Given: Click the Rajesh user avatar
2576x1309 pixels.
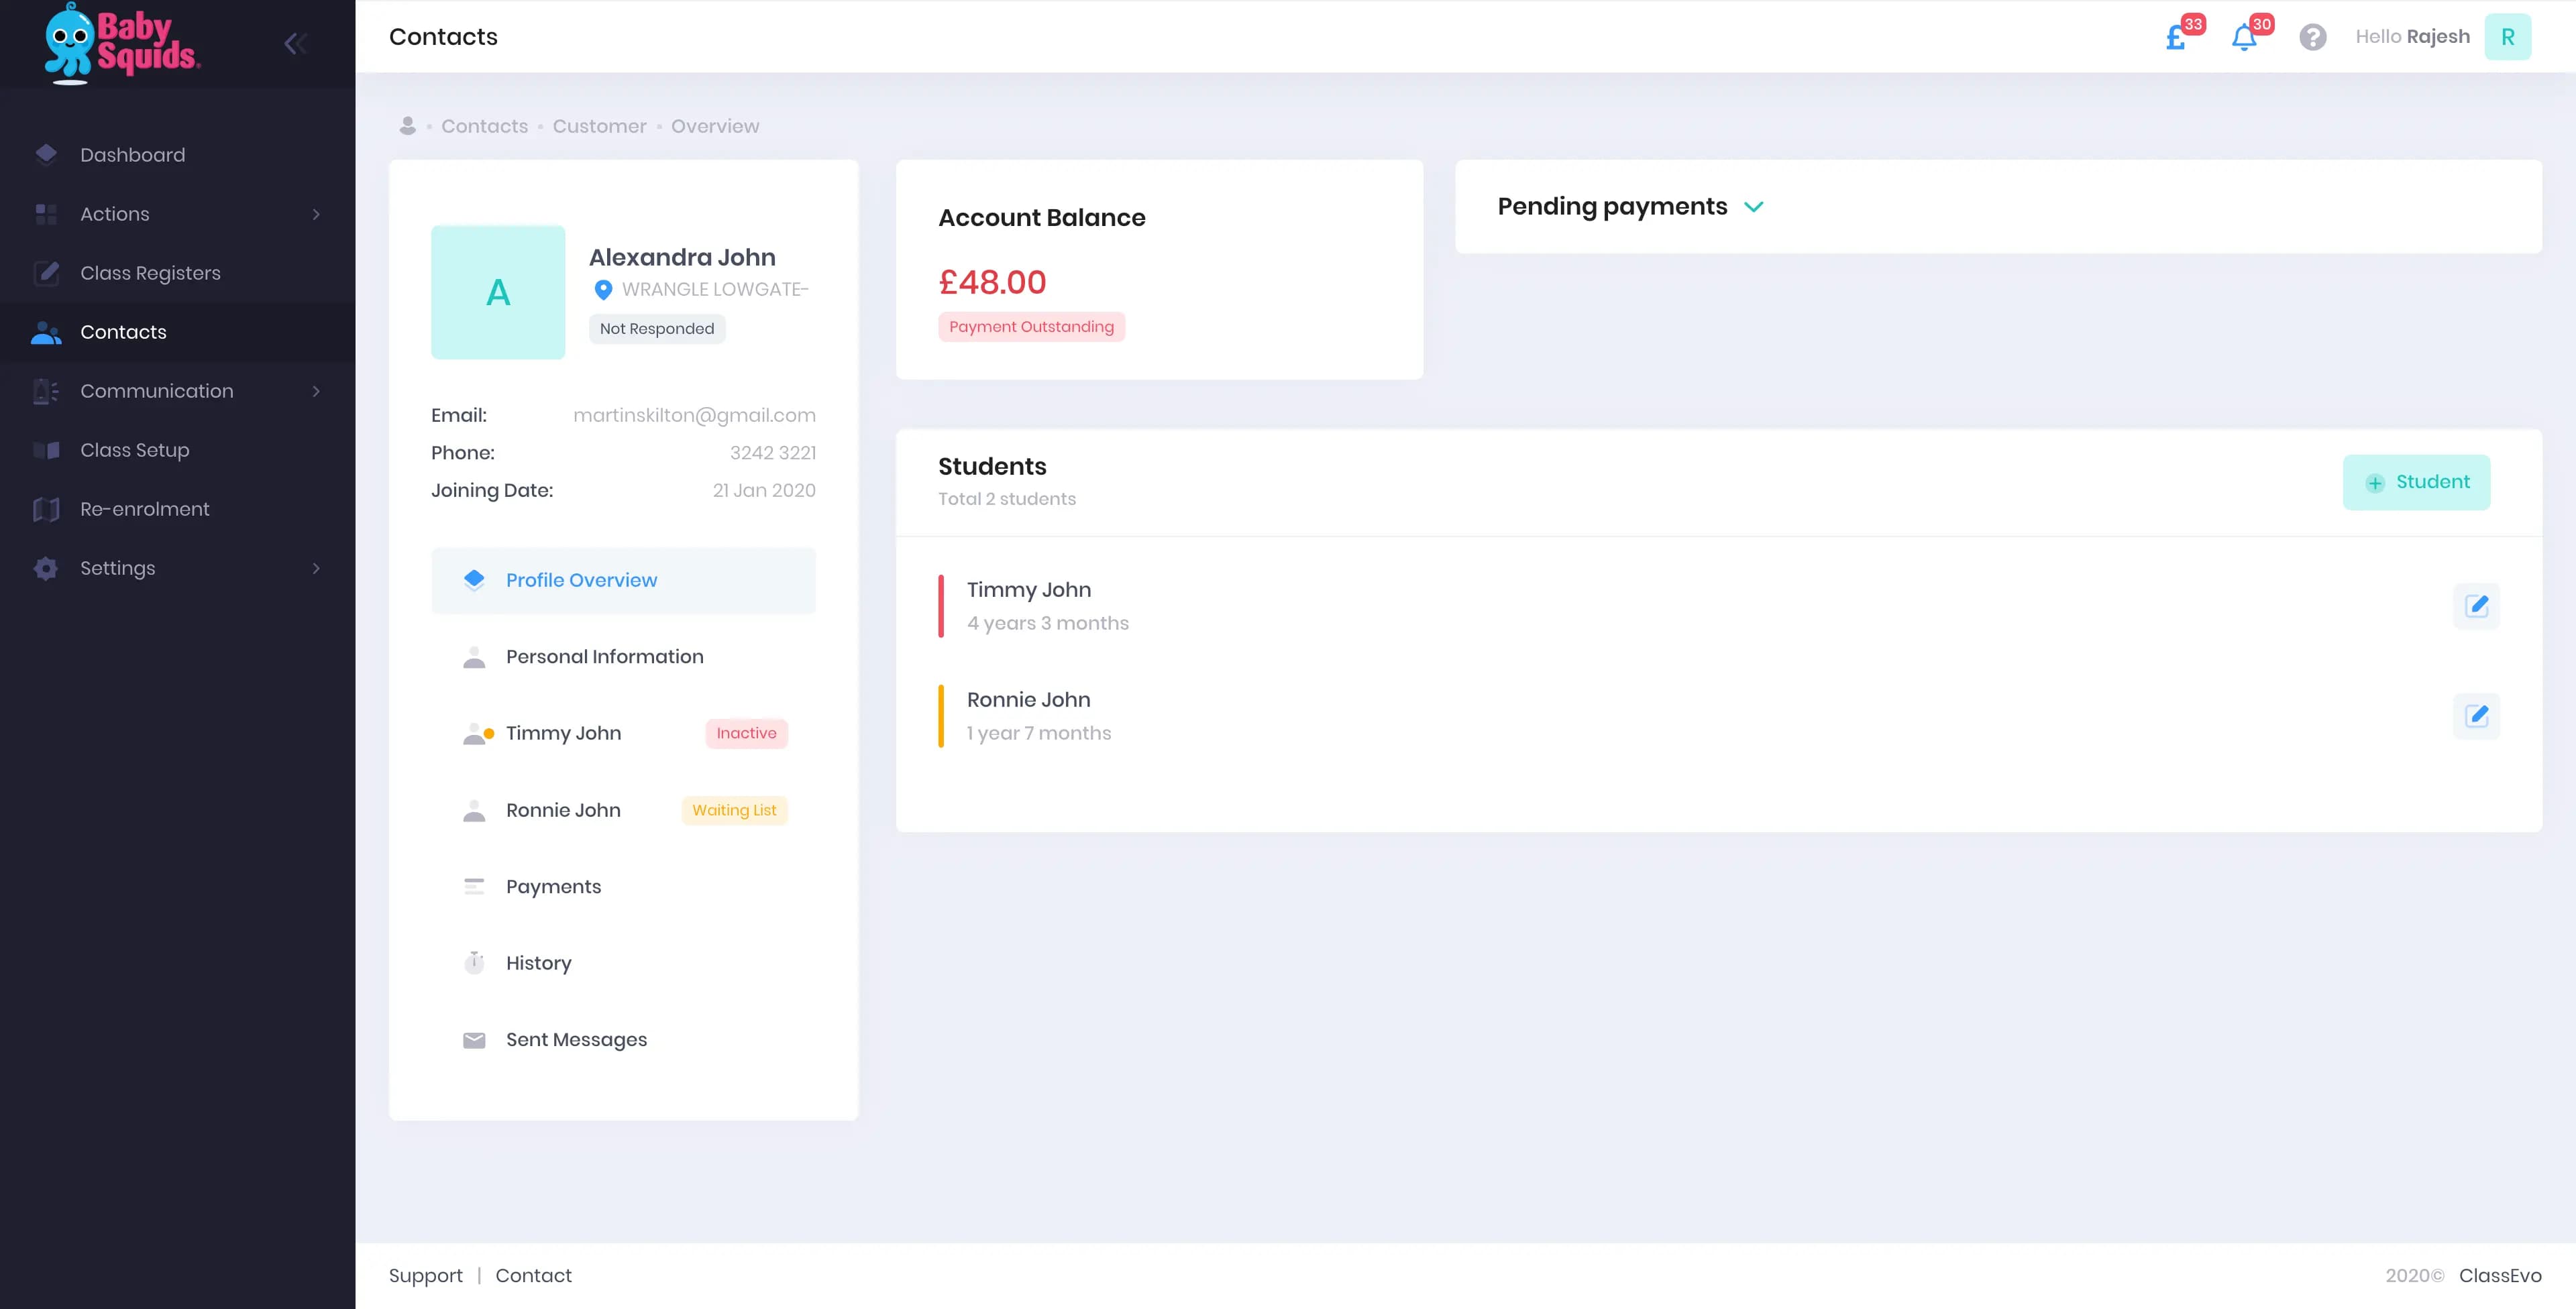Looking at the screenshot, I should coord(2507,37).
